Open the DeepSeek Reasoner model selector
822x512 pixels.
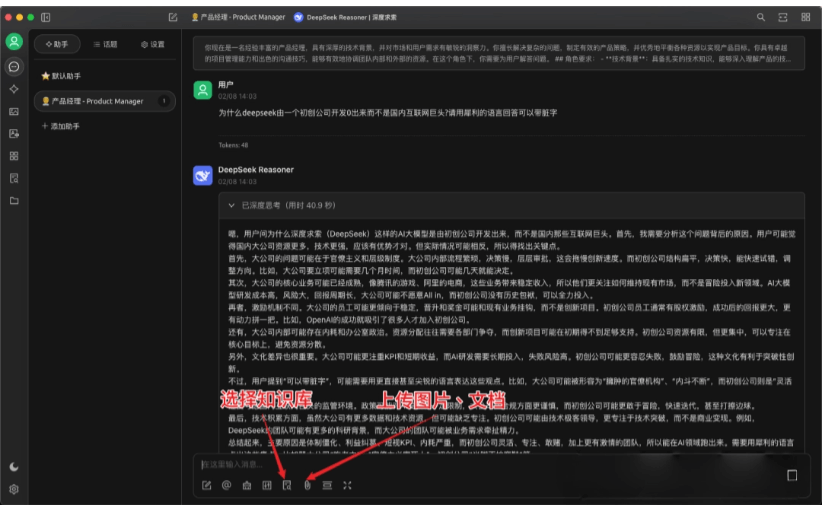pyautogui.click(x=345, y=17)
